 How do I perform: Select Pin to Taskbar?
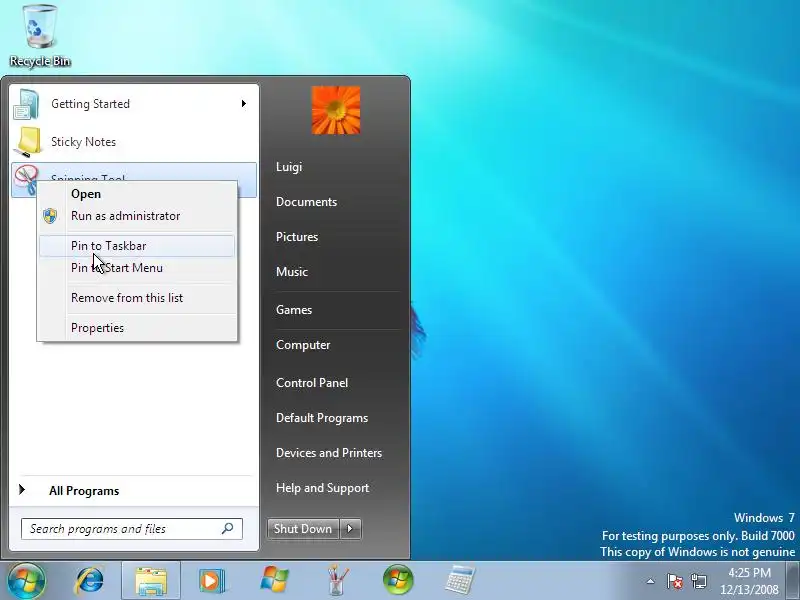tap(137, 246)
